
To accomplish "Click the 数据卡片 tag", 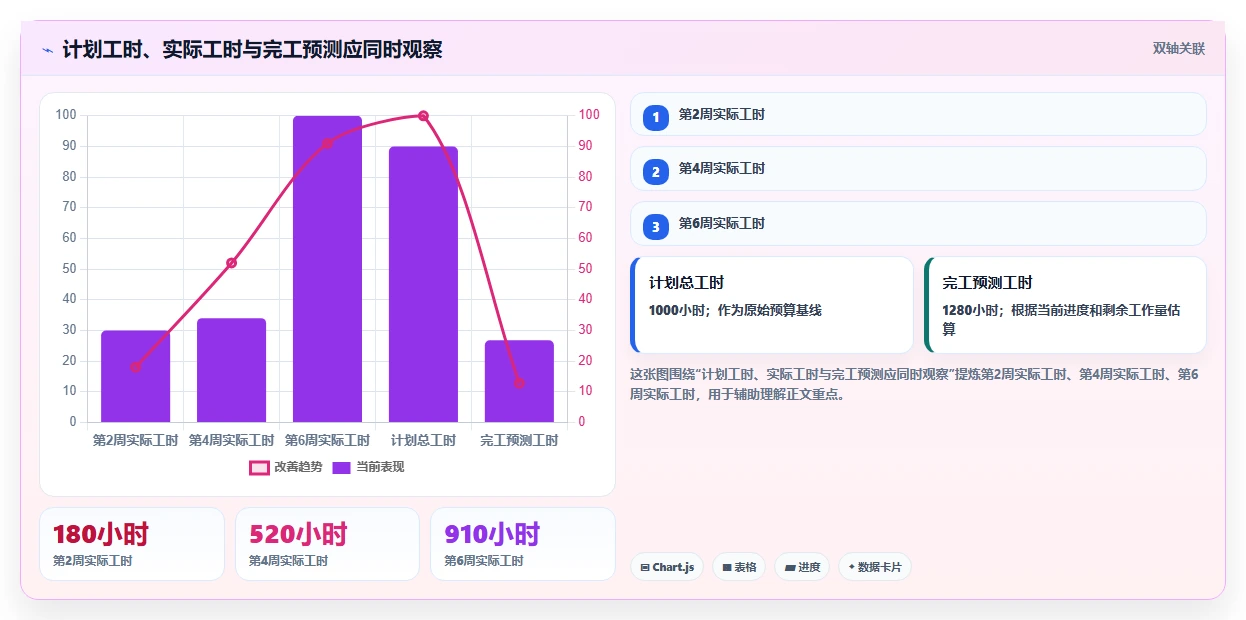I will pos(875,567).
